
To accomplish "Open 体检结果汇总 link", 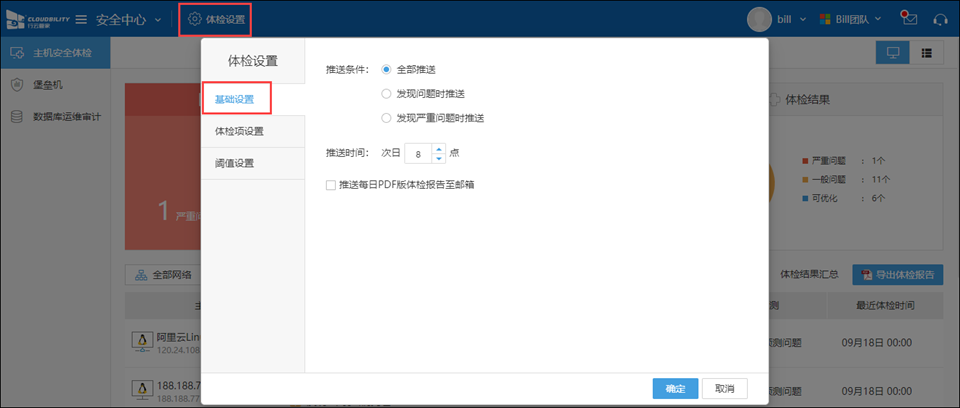I will click(x=809, y=274).
